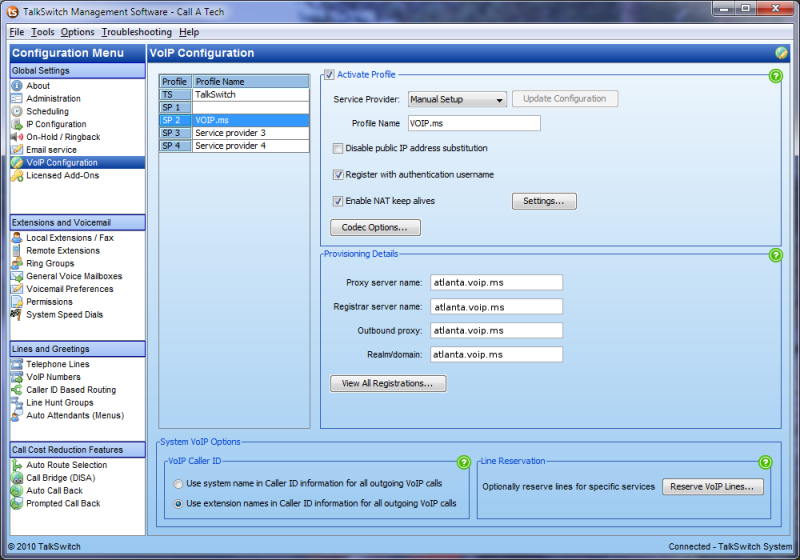Image resolution: width=800 pixels, height=560 pixels.
Task: Click the Outbound proxy field
Action: 496,330
